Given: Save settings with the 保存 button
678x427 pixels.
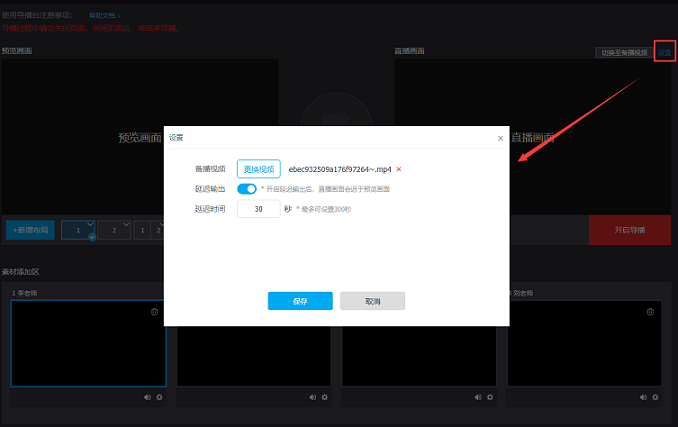Looking at the screenshot, I should click(300, 301).
